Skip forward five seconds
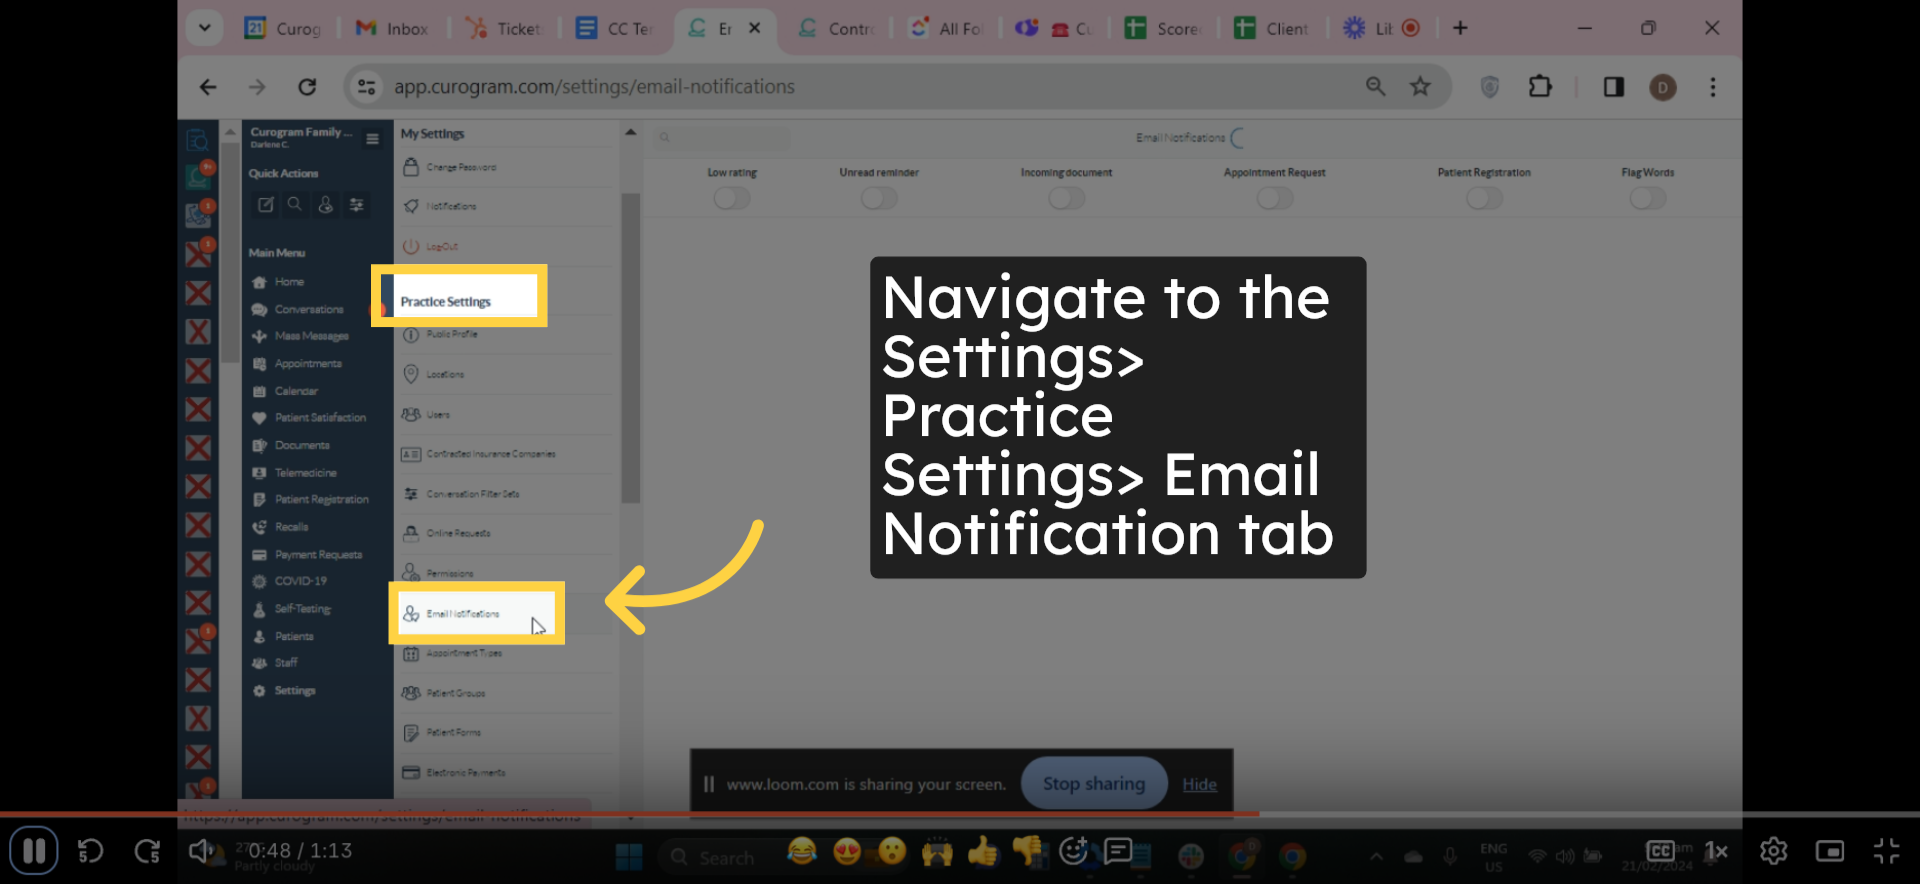 pos(147,851)
